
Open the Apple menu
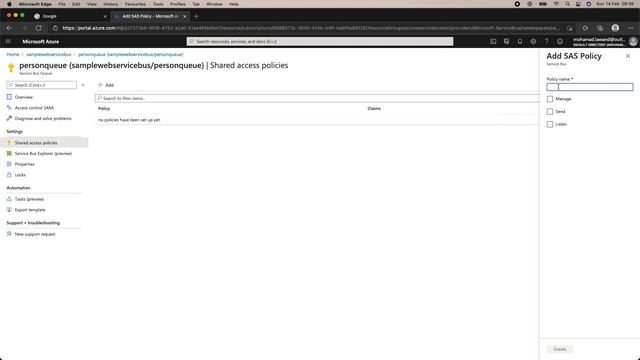(9, 4)
